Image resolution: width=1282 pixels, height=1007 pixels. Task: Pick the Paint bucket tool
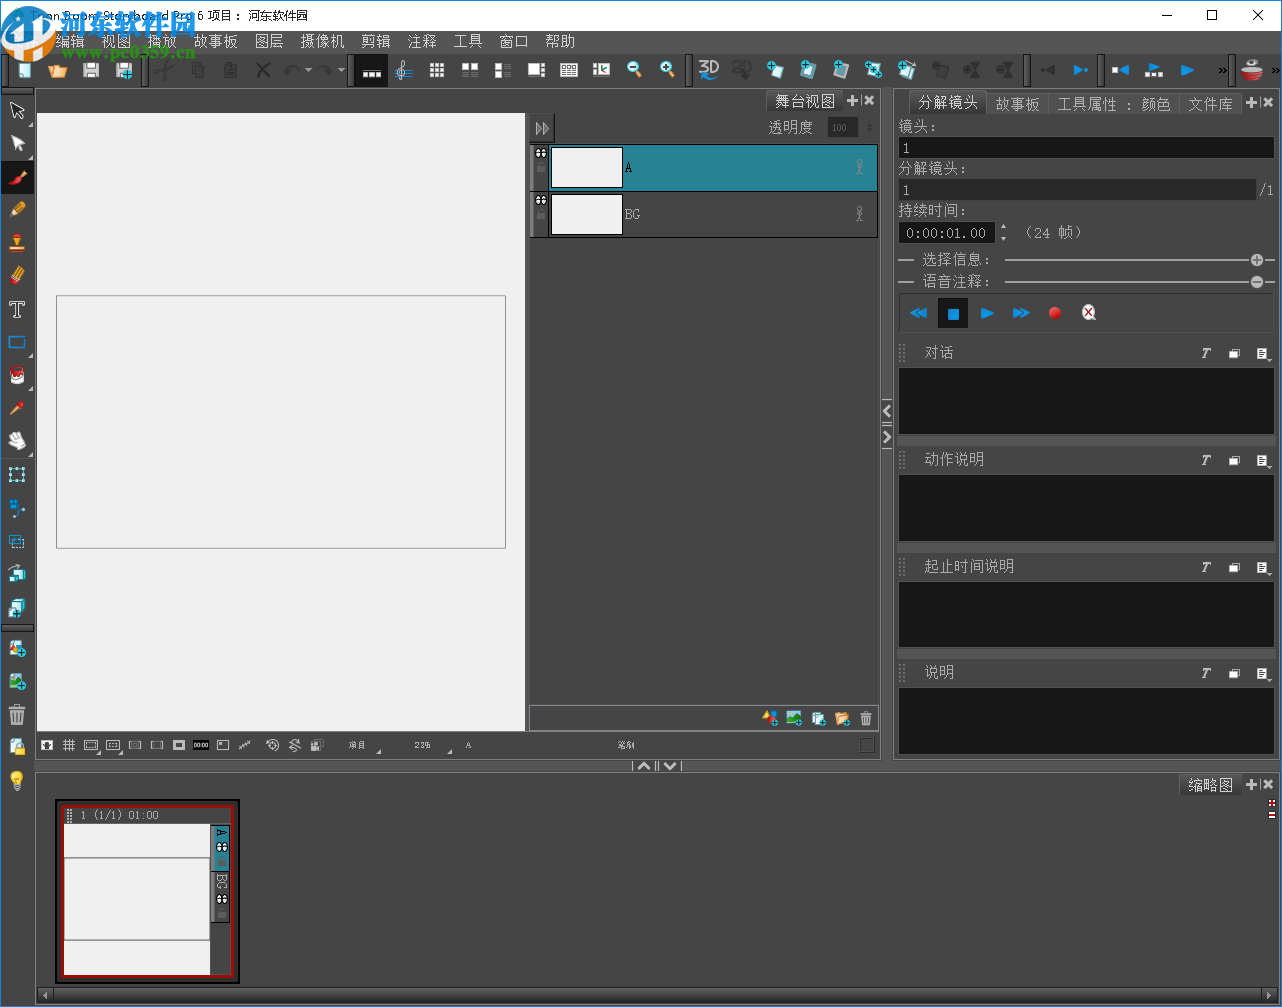pyautogui.click(x=17, y=375)
